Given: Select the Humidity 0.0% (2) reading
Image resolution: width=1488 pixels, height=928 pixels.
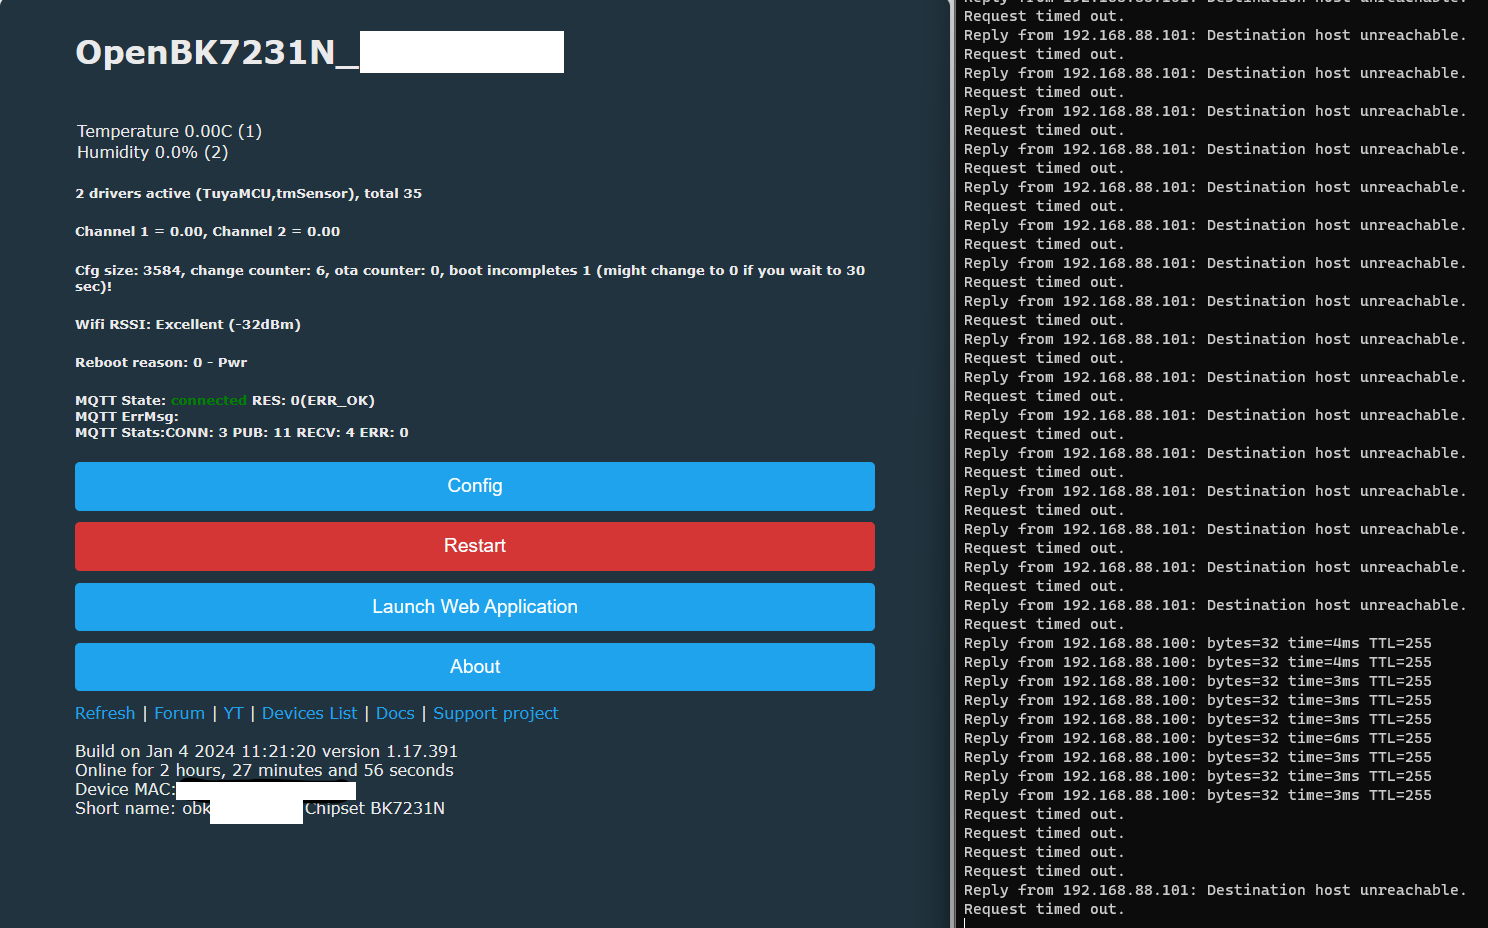Looking at the screenshot, I should point(153,152).
